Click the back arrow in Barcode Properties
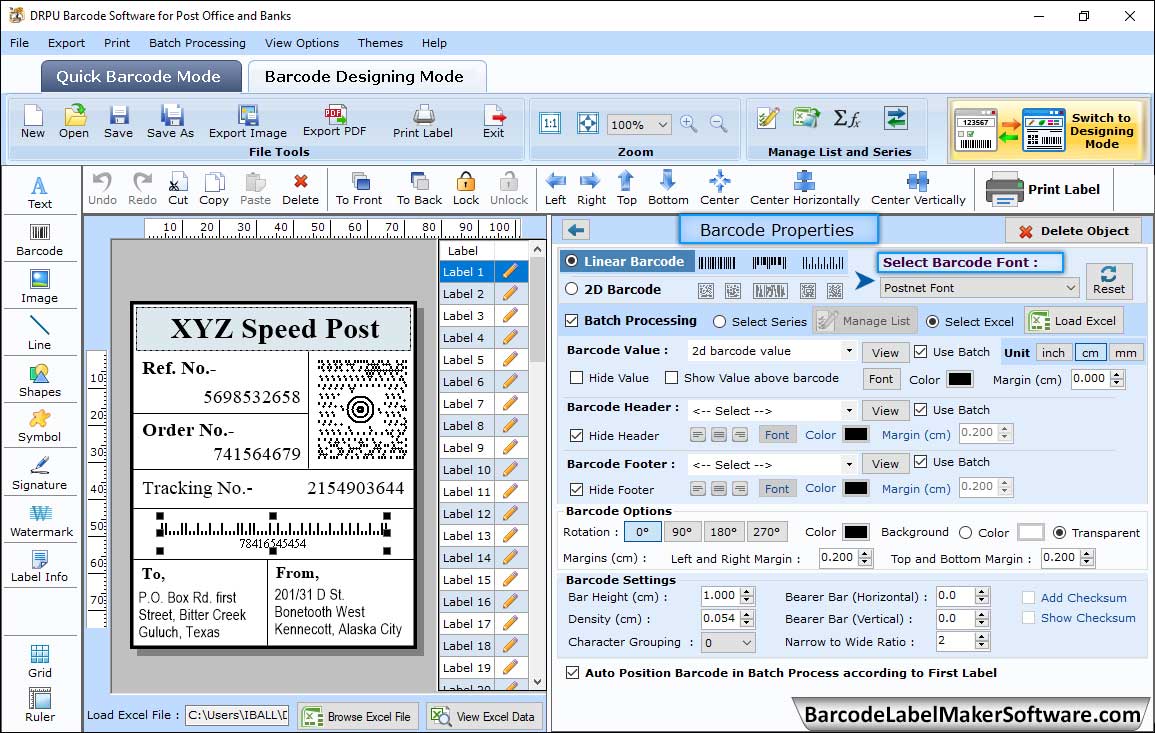This screenshot has height=733, width=1155. 575,230
